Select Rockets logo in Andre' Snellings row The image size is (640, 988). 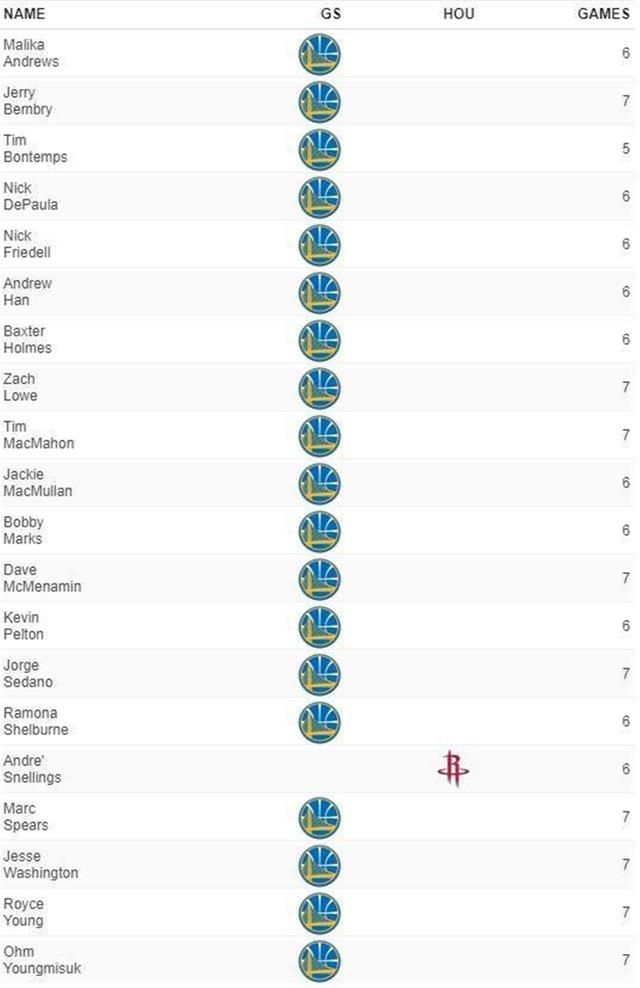point(453,769)
